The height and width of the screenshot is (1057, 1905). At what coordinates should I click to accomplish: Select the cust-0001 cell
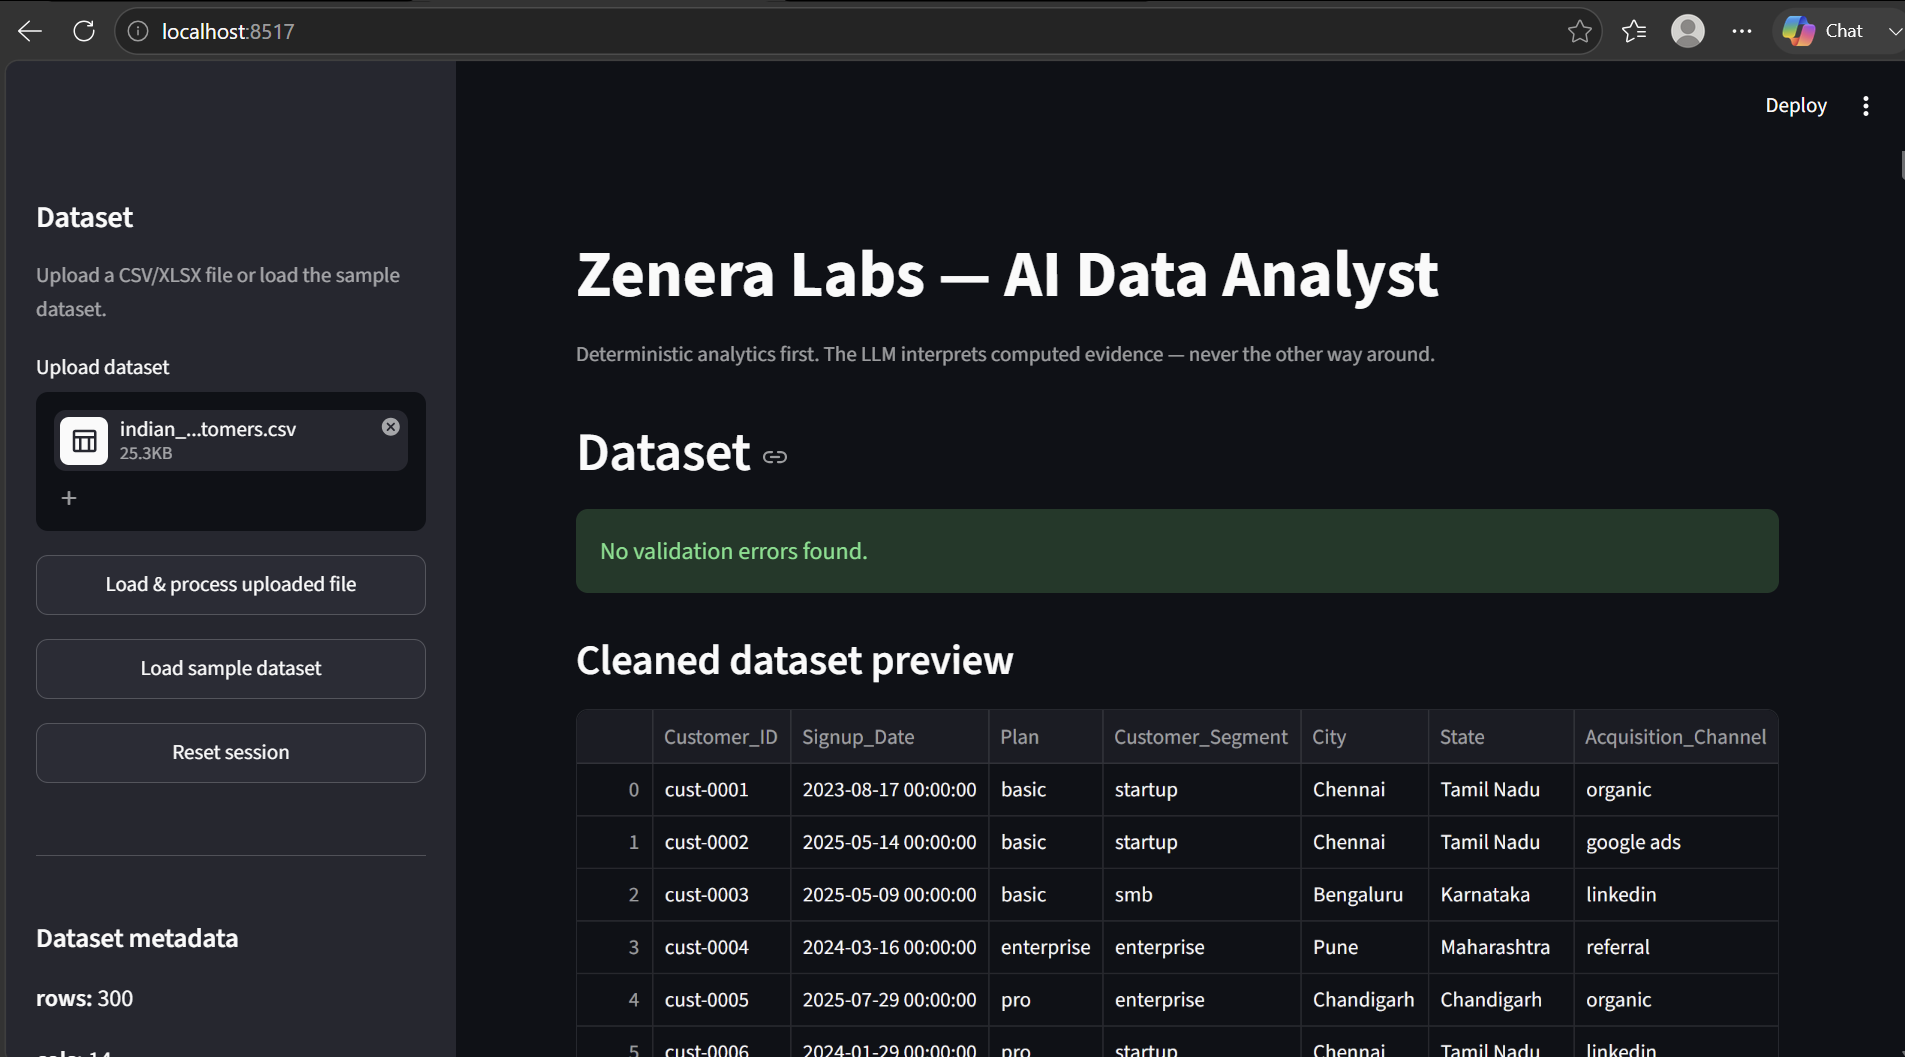tap(721, 790)
